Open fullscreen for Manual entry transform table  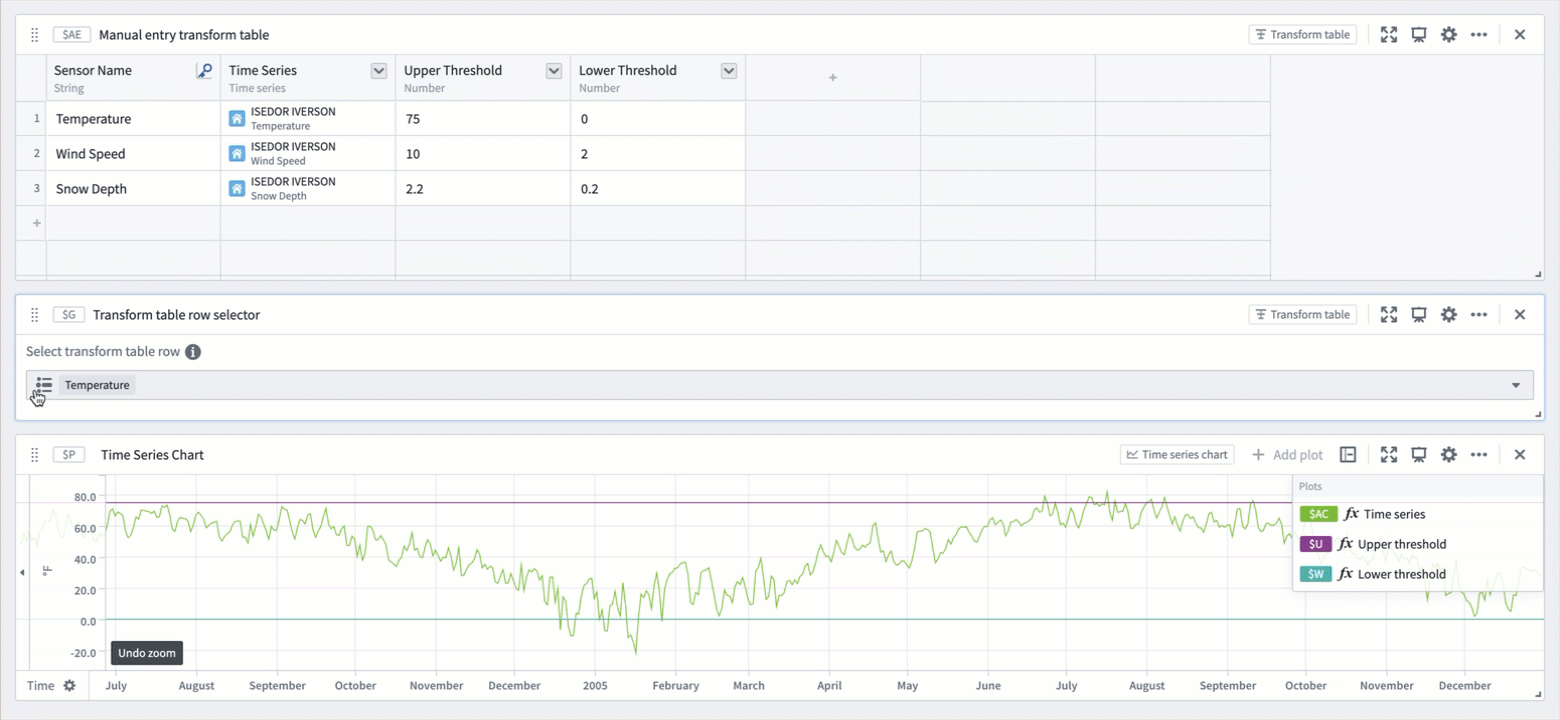[1388, 35]
